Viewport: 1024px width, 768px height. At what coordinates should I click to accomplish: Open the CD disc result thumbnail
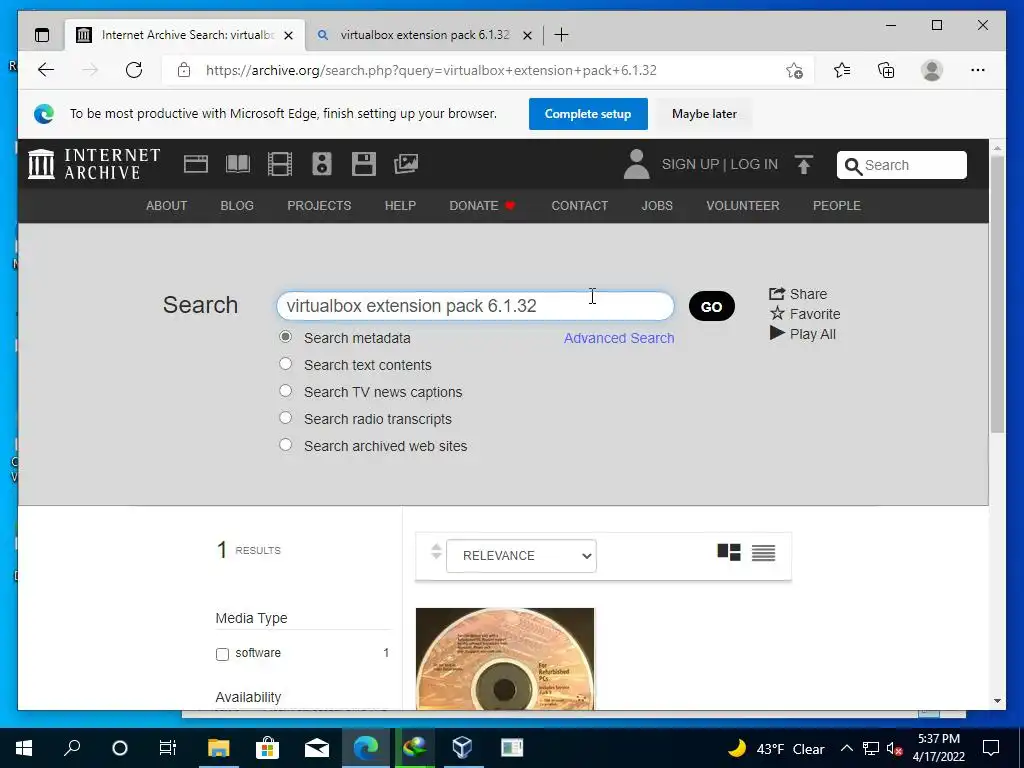pyautogui.click(x=505, y=658)
